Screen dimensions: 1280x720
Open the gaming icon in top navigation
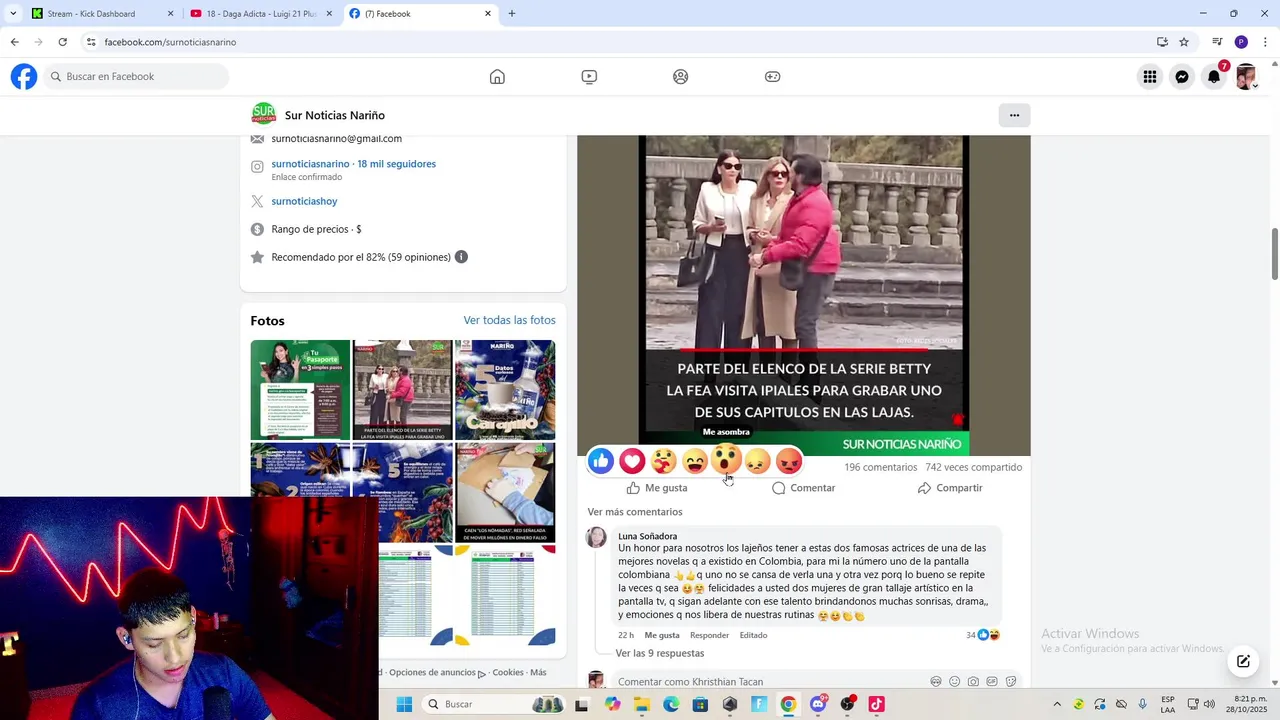point(773,77)
